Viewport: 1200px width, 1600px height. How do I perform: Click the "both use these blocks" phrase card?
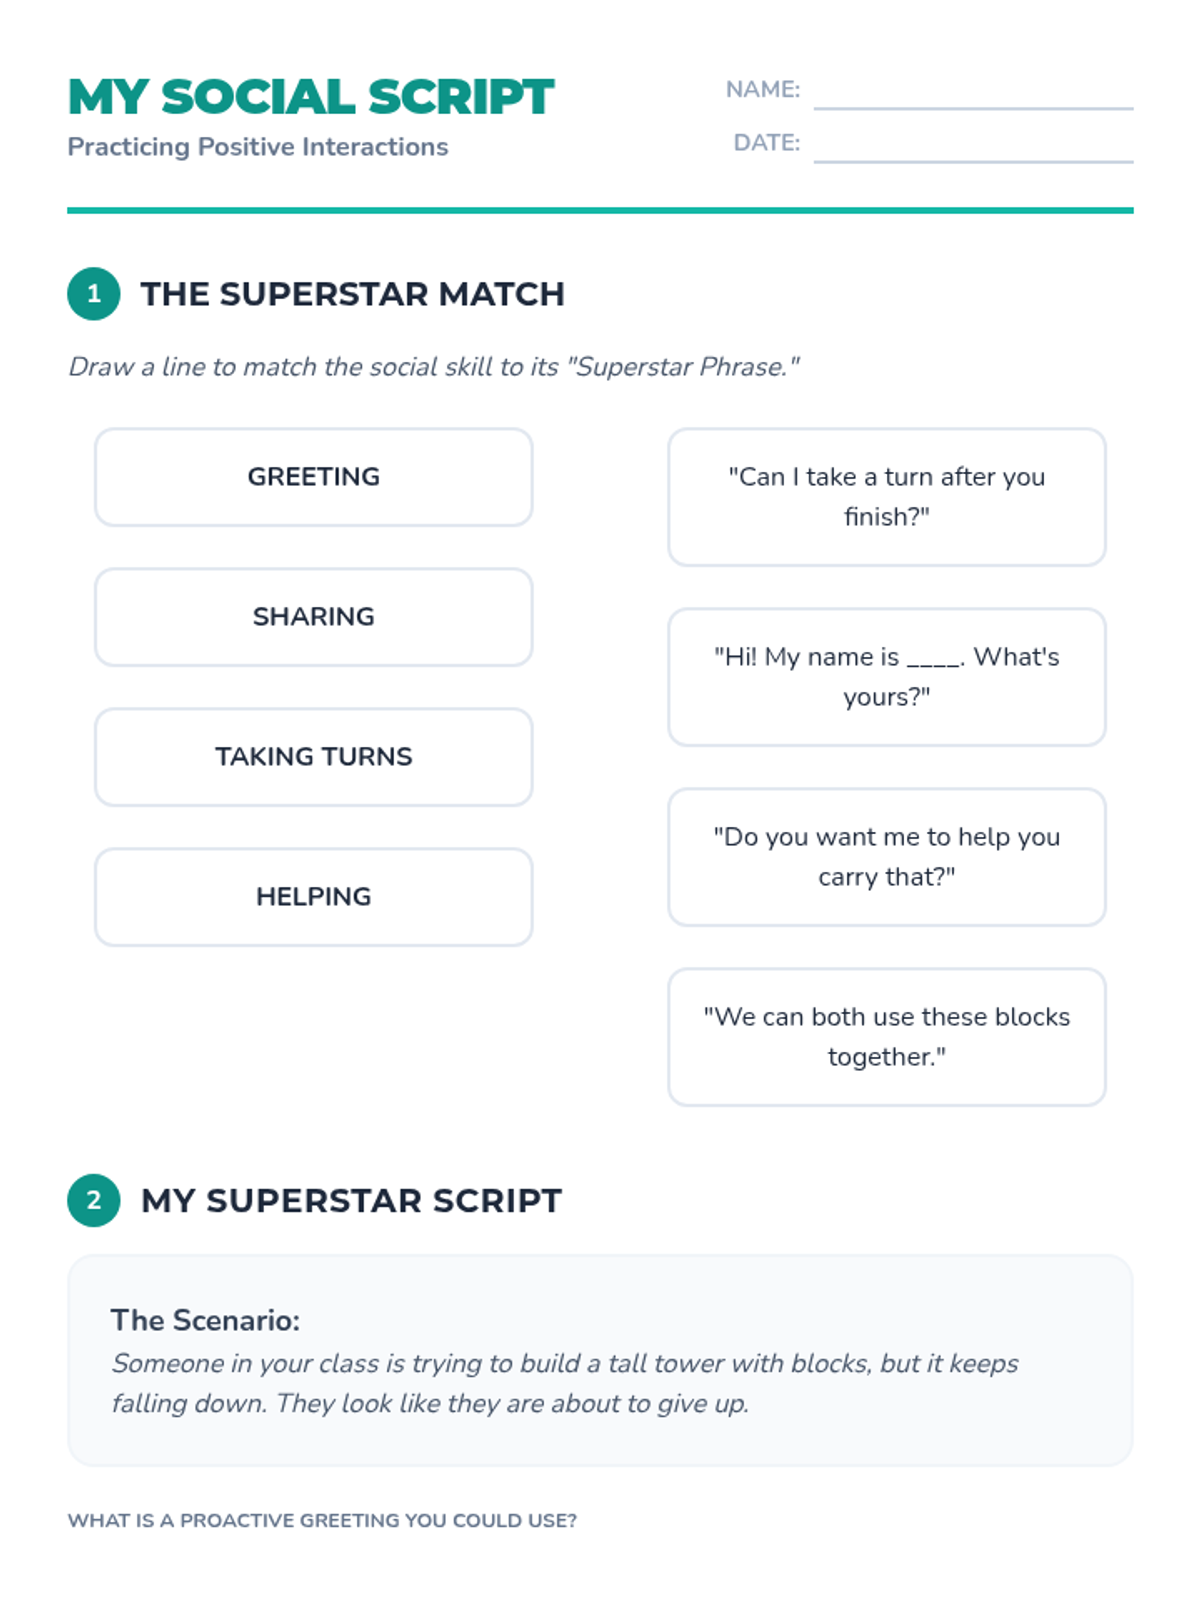click(887, 1037)
